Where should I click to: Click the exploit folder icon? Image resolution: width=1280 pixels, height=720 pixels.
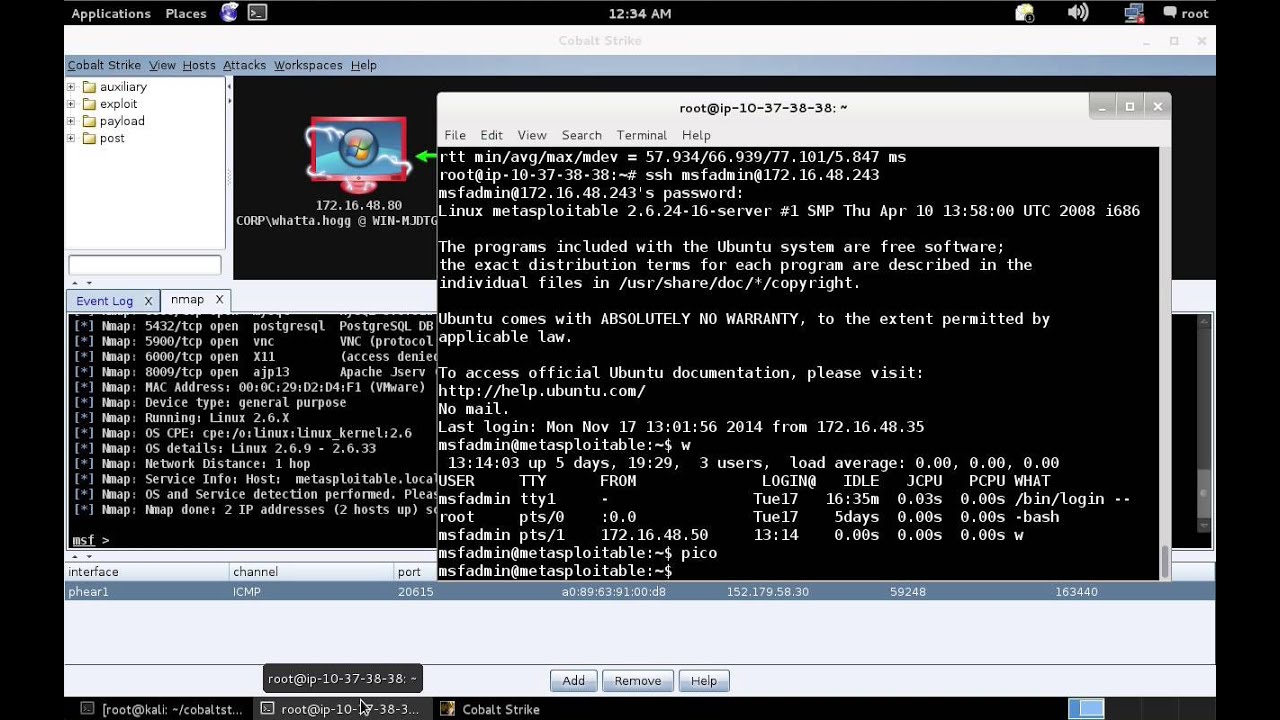tap(89, 104)
